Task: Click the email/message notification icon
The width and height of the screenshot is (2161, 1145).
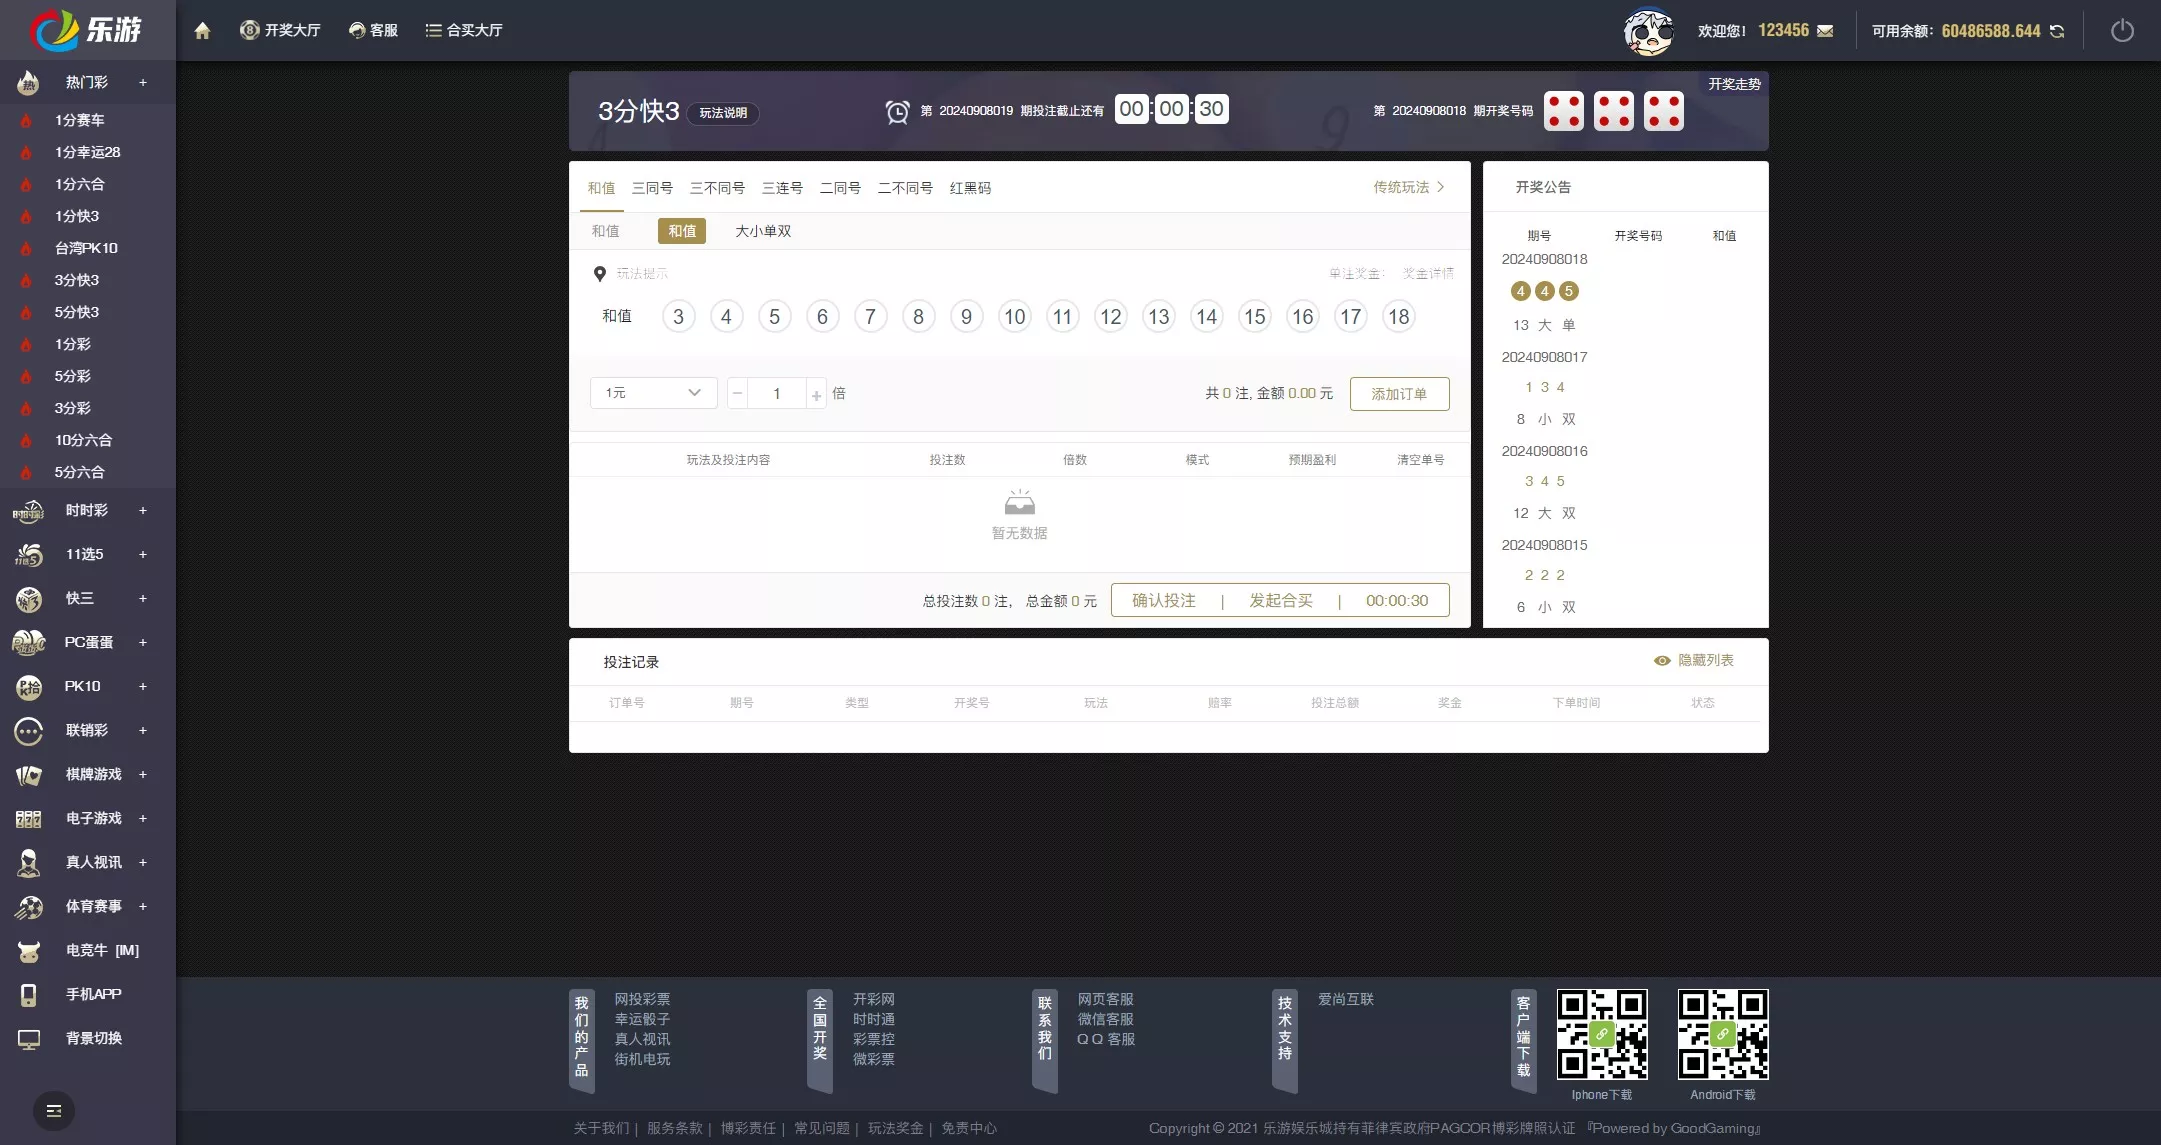Action: point(1828,30)
